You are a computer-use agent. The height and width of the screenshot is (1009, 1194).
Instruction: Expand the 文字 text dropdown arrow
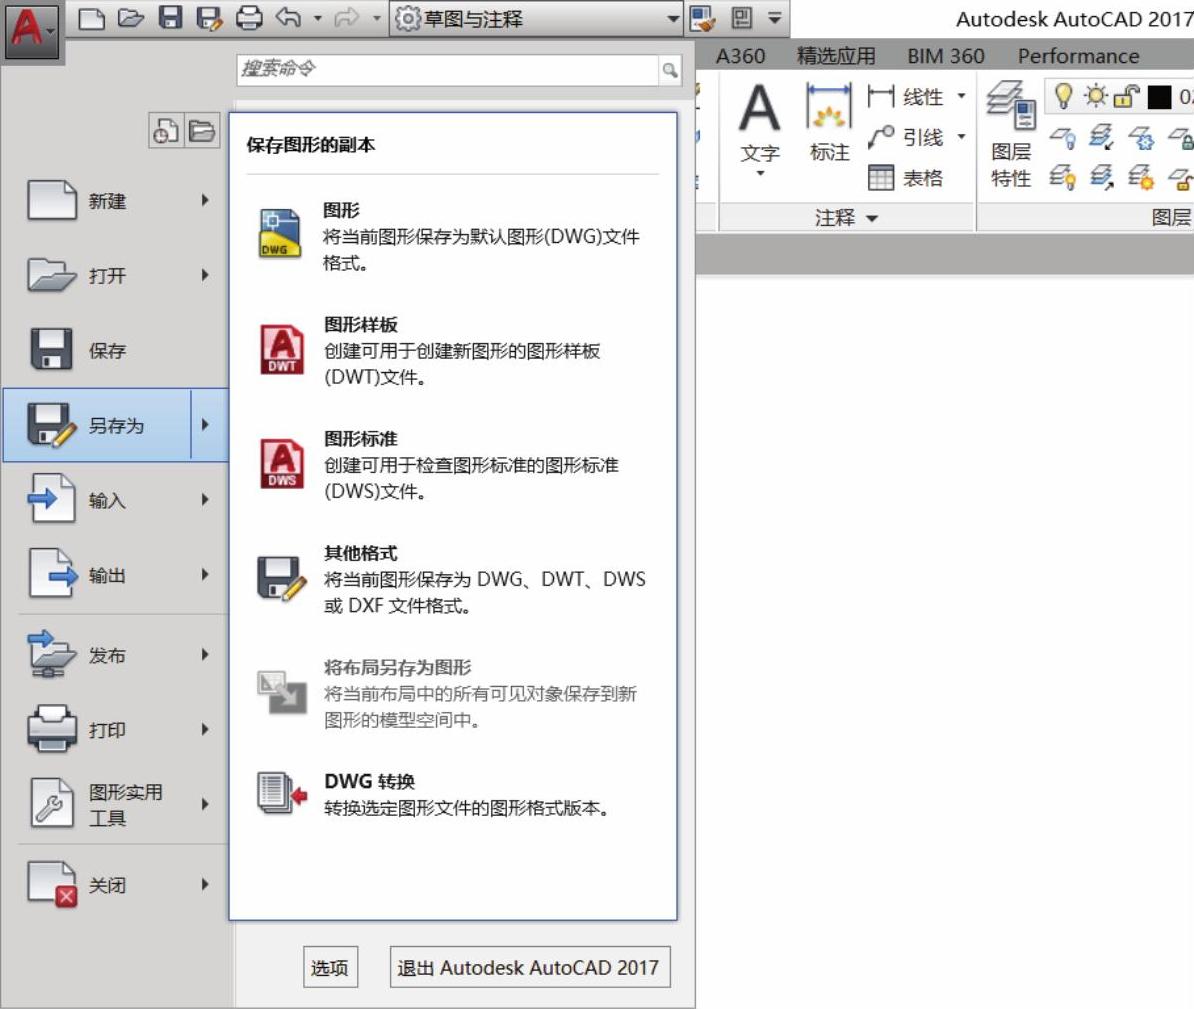tap(760, 174)
